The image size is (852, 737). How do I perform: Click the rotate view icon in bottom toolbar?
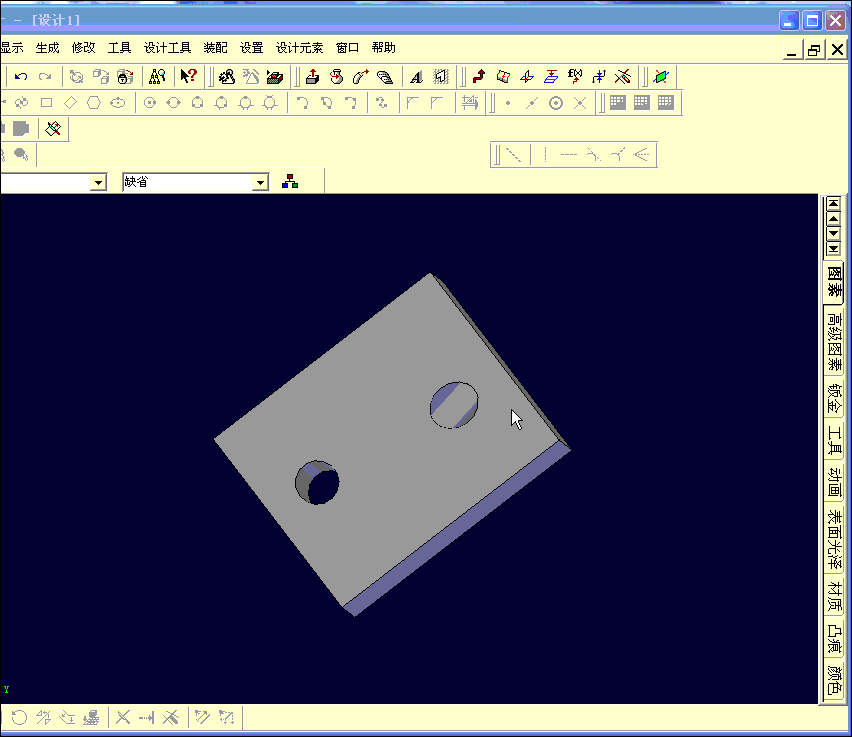(20, 718)
